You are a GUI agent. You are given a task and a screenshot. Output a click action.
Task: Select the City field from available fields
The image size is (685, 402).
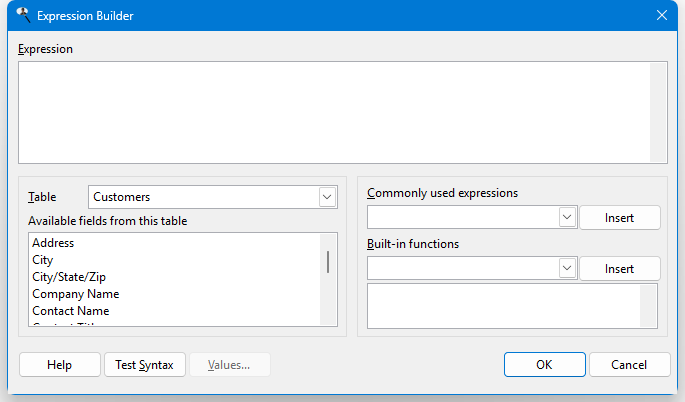click(x=42, y=260)
